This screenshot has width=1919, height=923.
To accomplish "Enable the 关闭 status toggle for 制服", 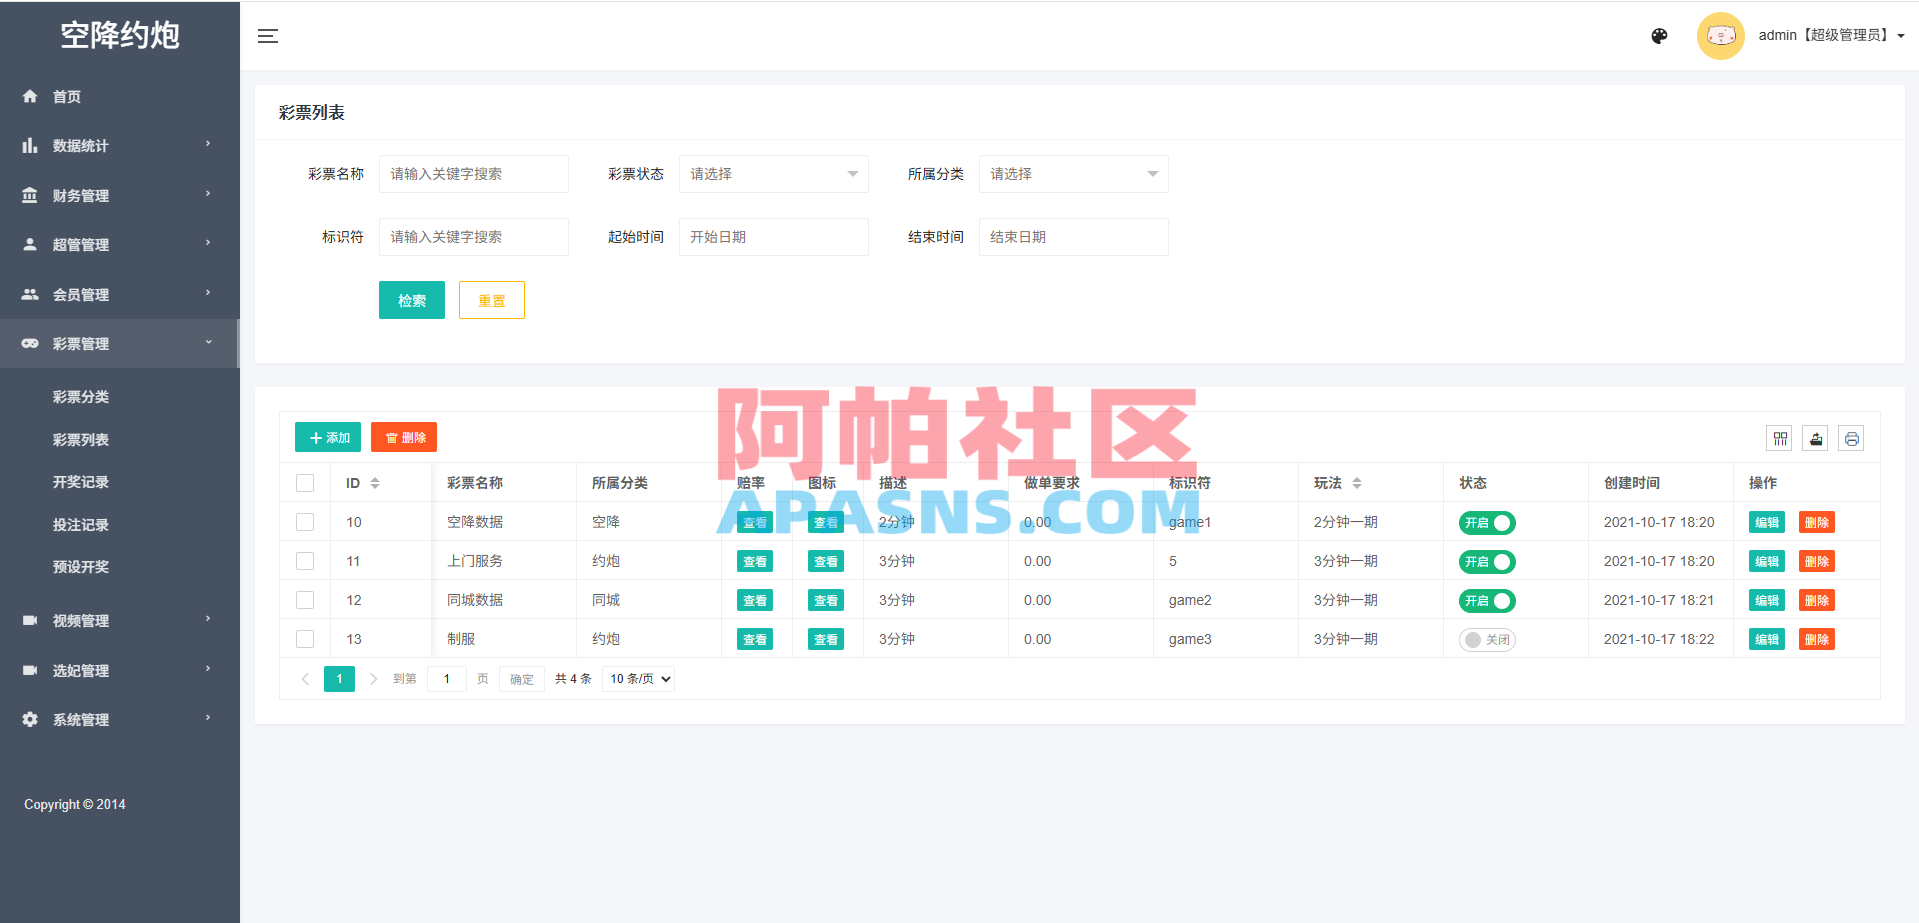I will pyautogui.click(x=1487, y=639).
